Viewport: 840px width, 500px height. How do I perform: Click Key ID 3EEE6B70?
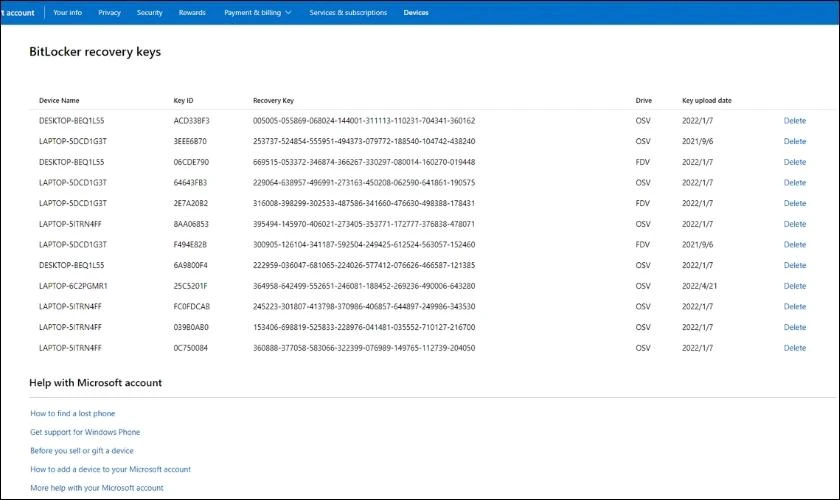[x=190, y=141]
